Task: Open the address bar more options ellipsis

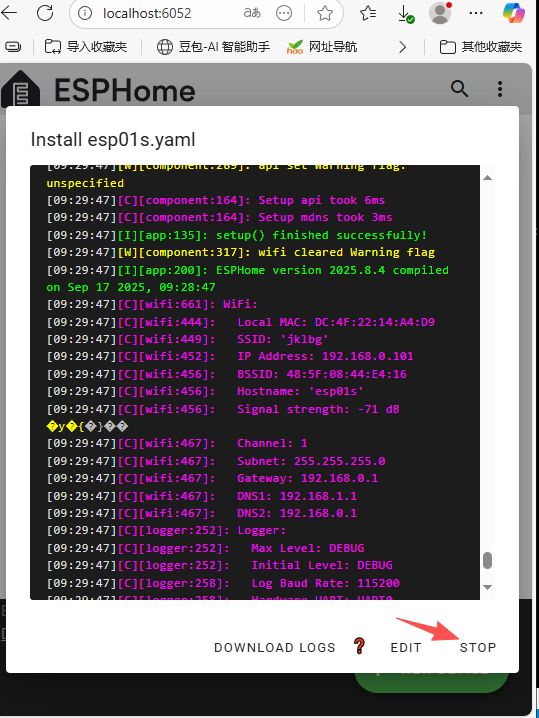Action: [x=284, y=13]
